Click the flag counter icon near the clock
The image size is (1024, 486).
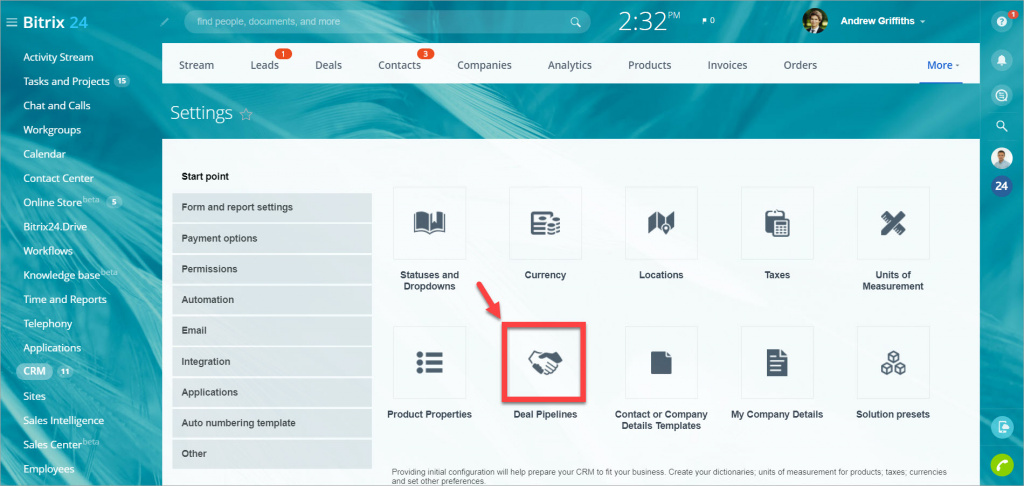tap(708, 21)
